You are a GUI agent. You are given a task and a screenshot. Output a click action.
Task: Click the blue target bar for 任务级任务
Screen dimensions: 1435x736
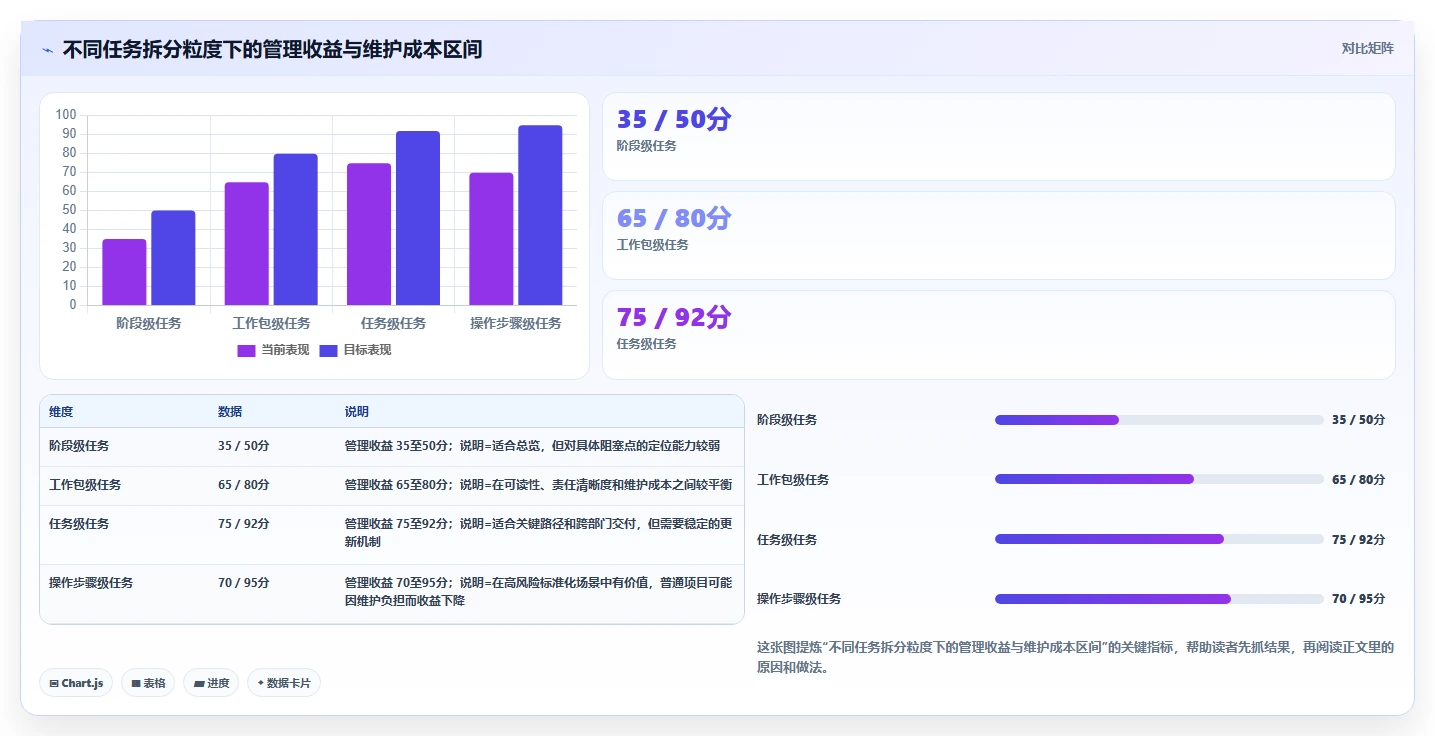pos(418,218)
